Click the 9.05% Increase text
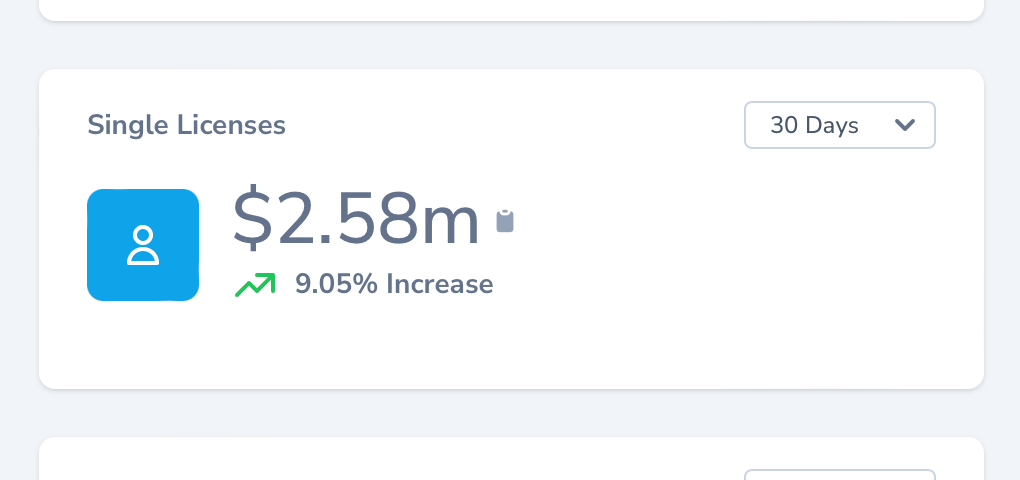Screen dimensions: 1020x480 (x=394, y=284)
